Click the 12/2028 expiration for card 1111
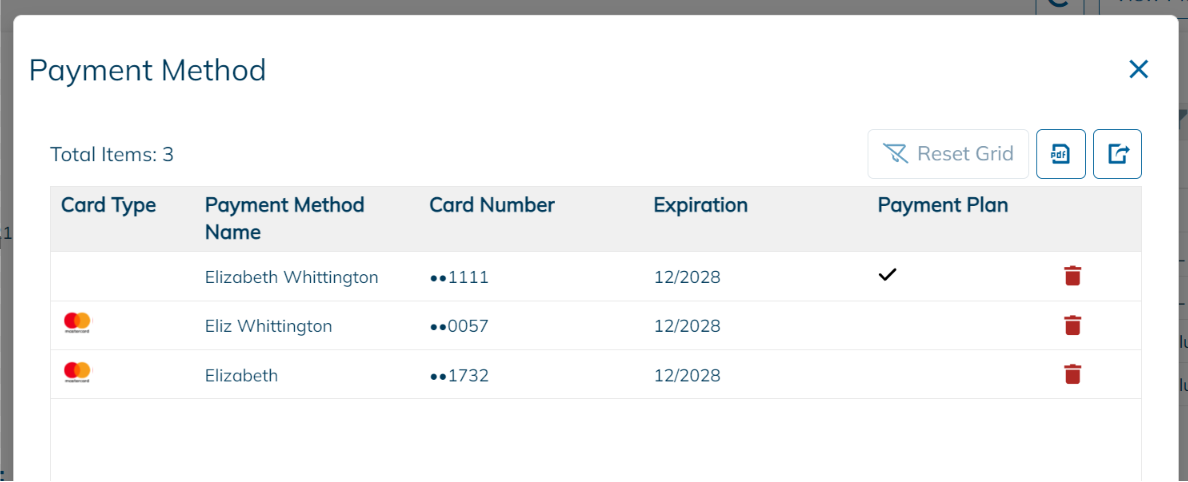 [687, 277]
